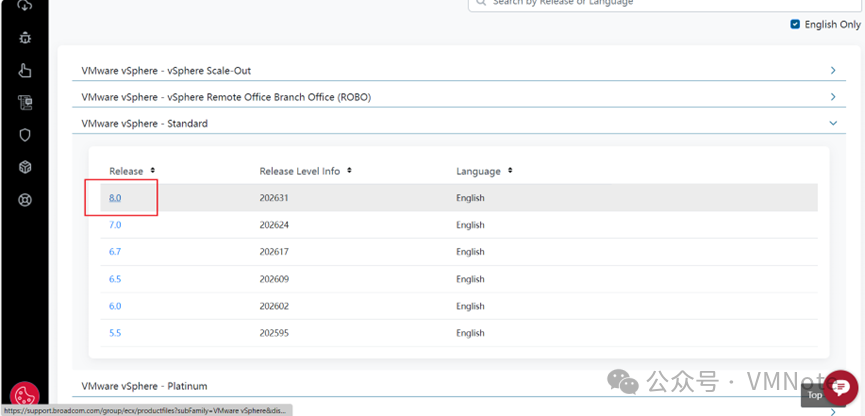Open release 6.0 link
Image resolution: width=865 pixels, height=416 pixels.
coord(115,306)
